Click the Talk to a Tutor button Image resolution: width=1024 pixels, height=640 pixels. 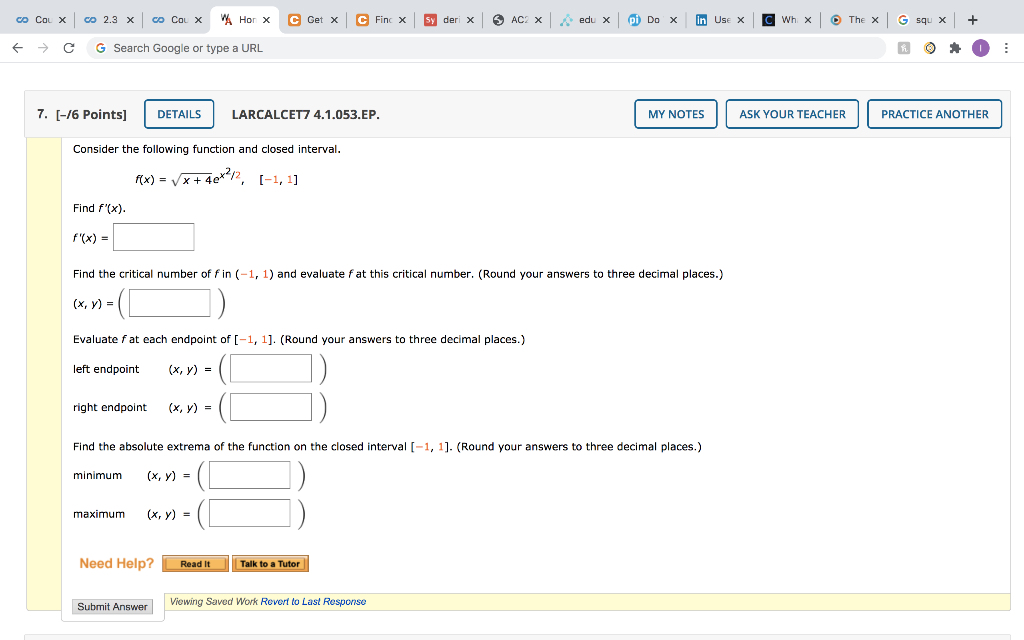pos(270,563)
